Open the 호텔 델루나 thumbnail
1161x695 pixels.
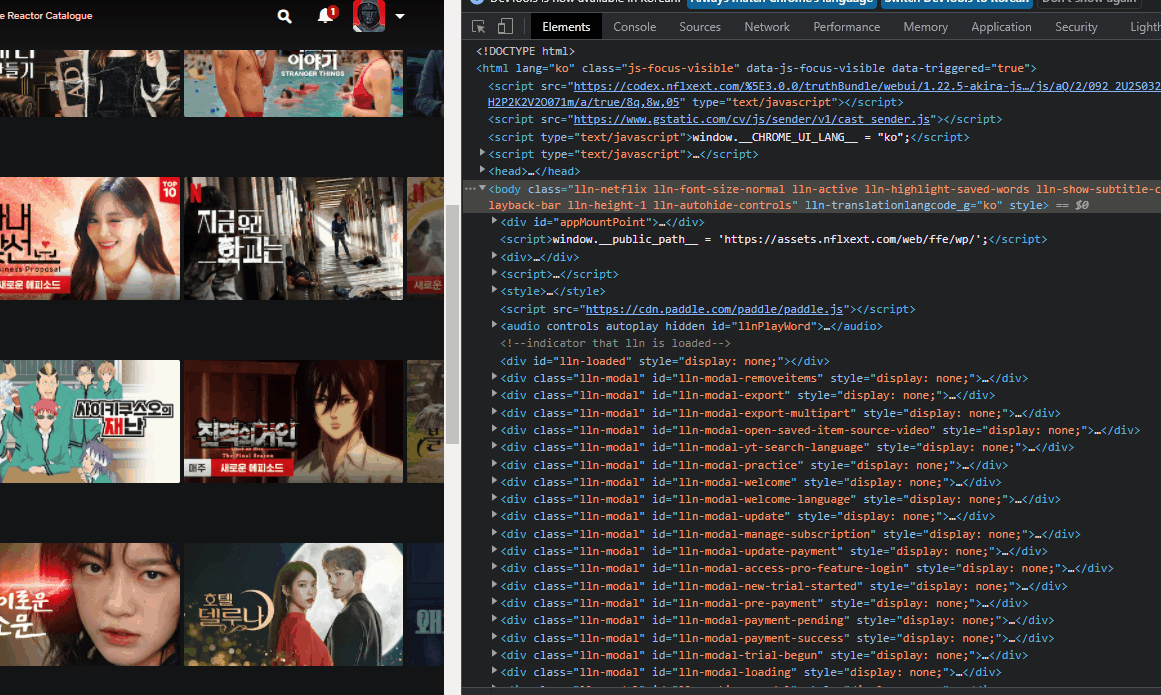[x=293, y=605]
